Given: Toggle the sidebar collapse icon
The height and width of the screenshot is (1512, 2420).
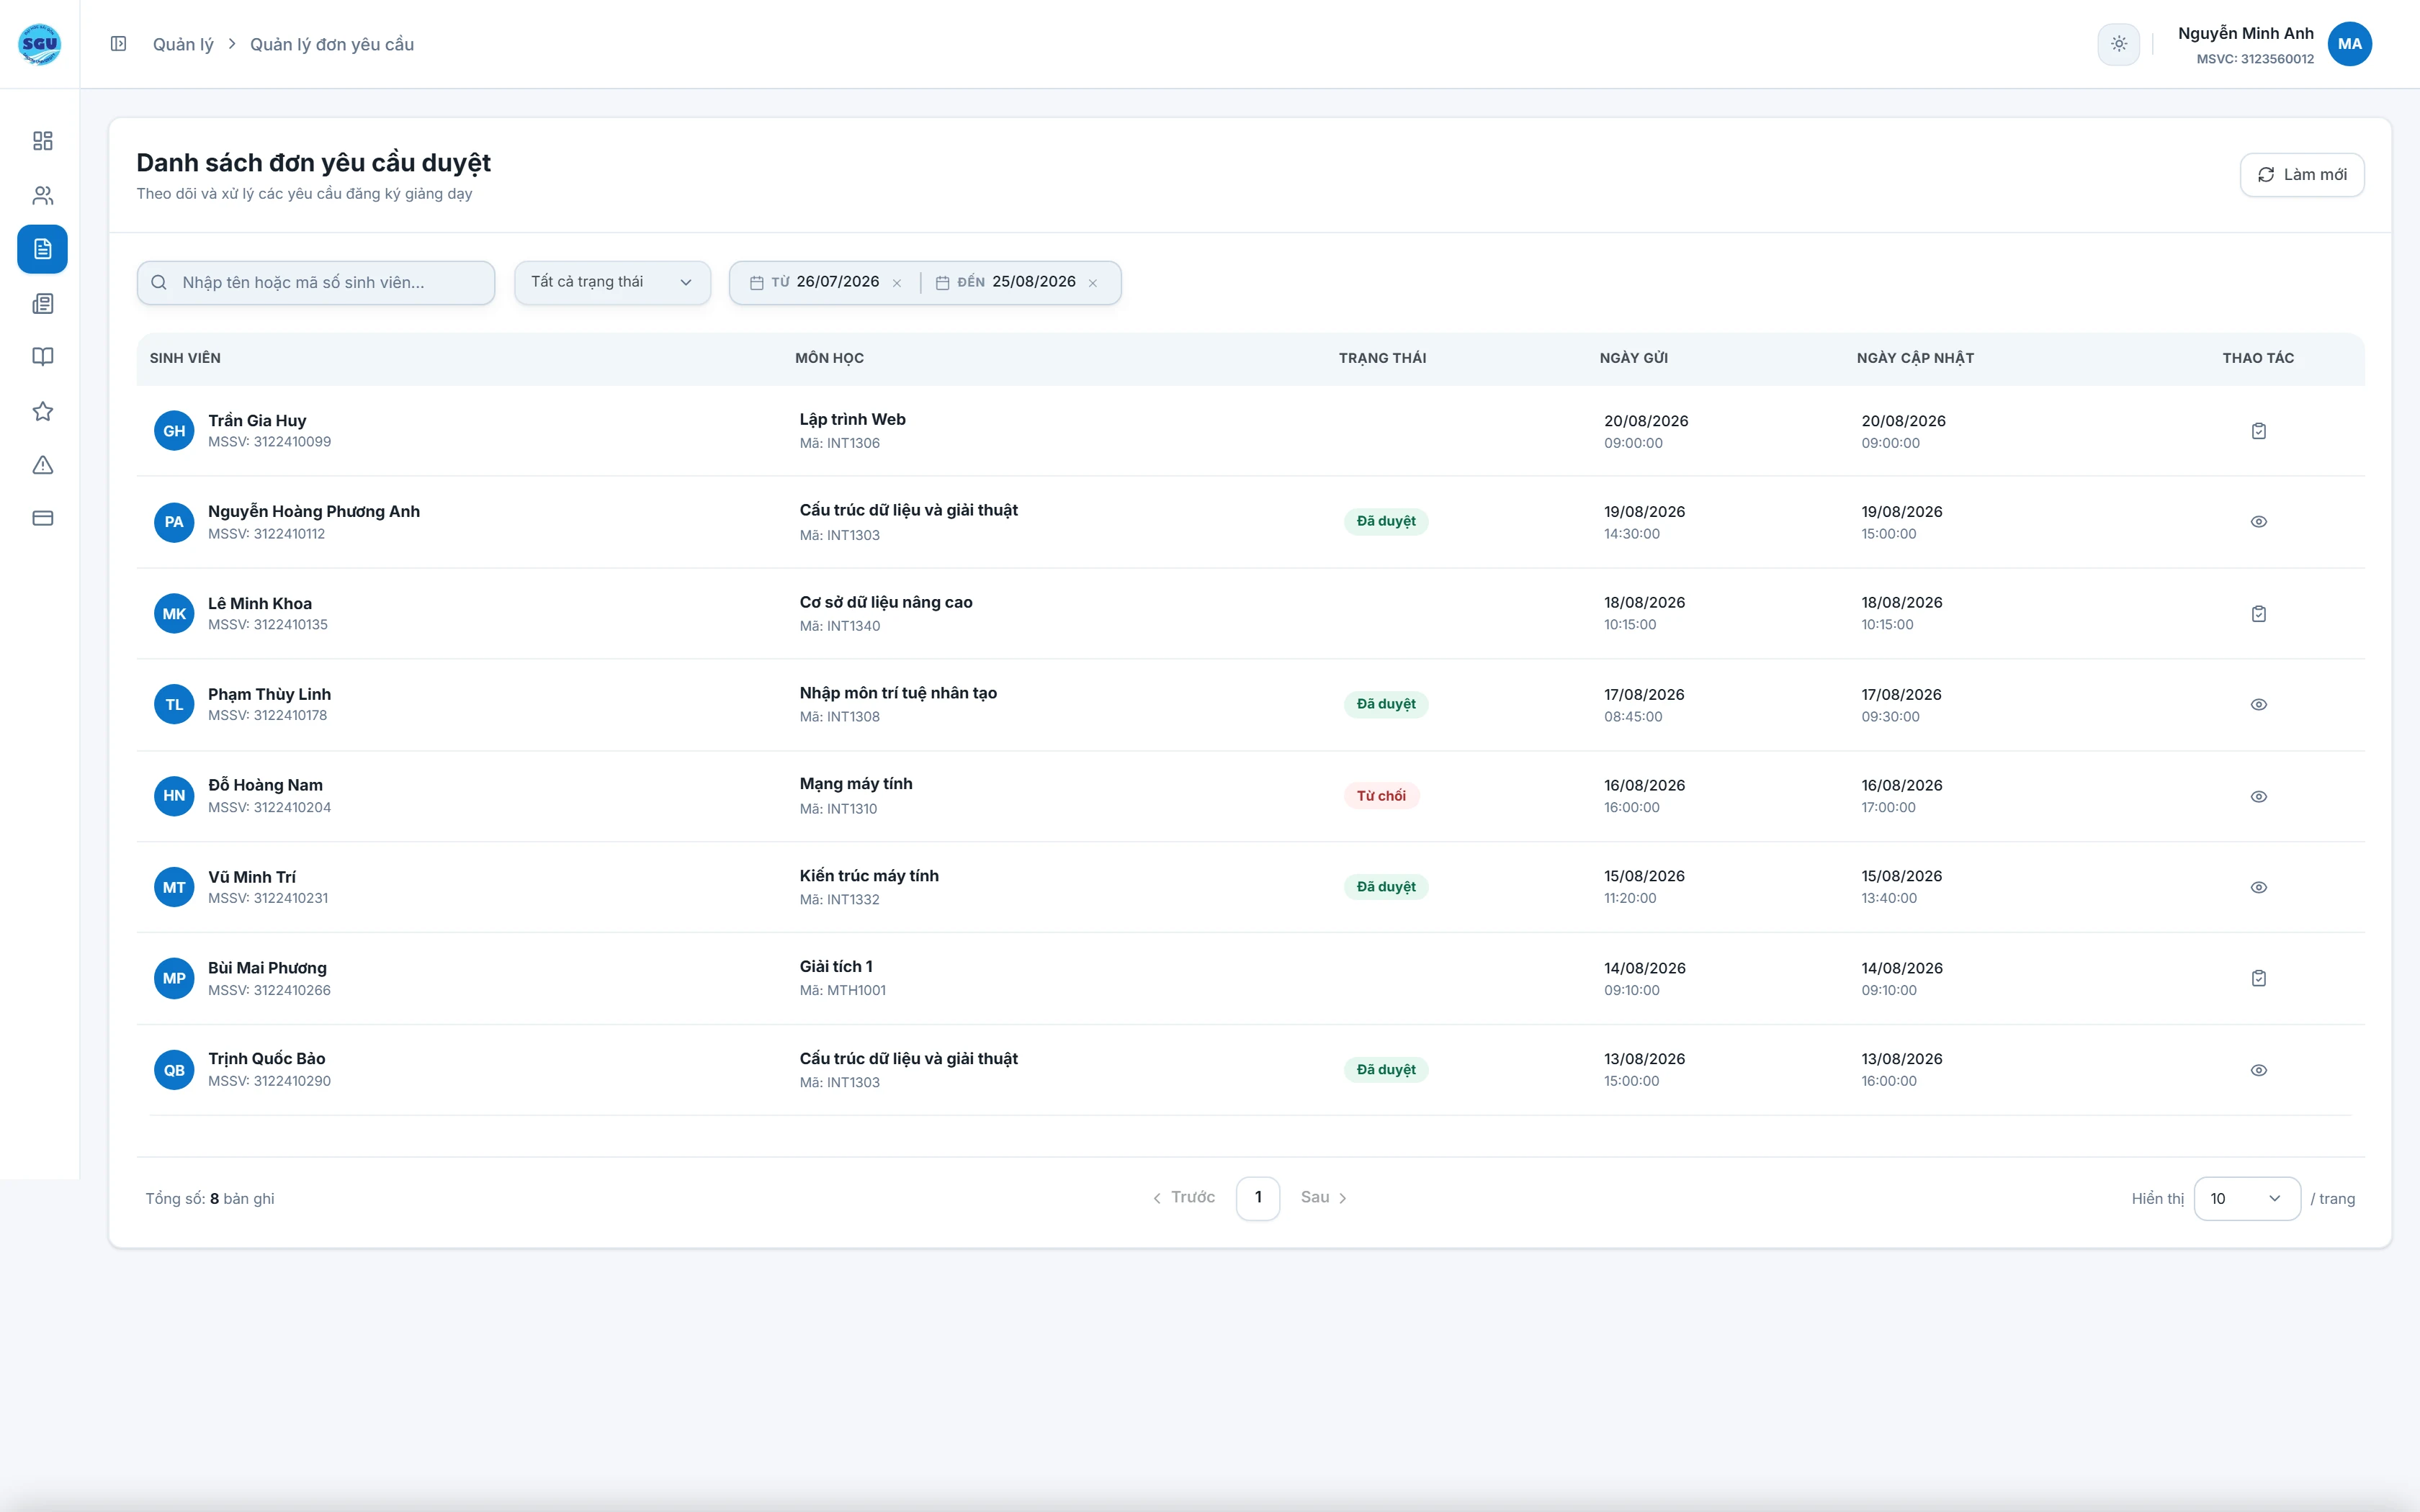Looking at the screenshot, I should pos(118,44).
